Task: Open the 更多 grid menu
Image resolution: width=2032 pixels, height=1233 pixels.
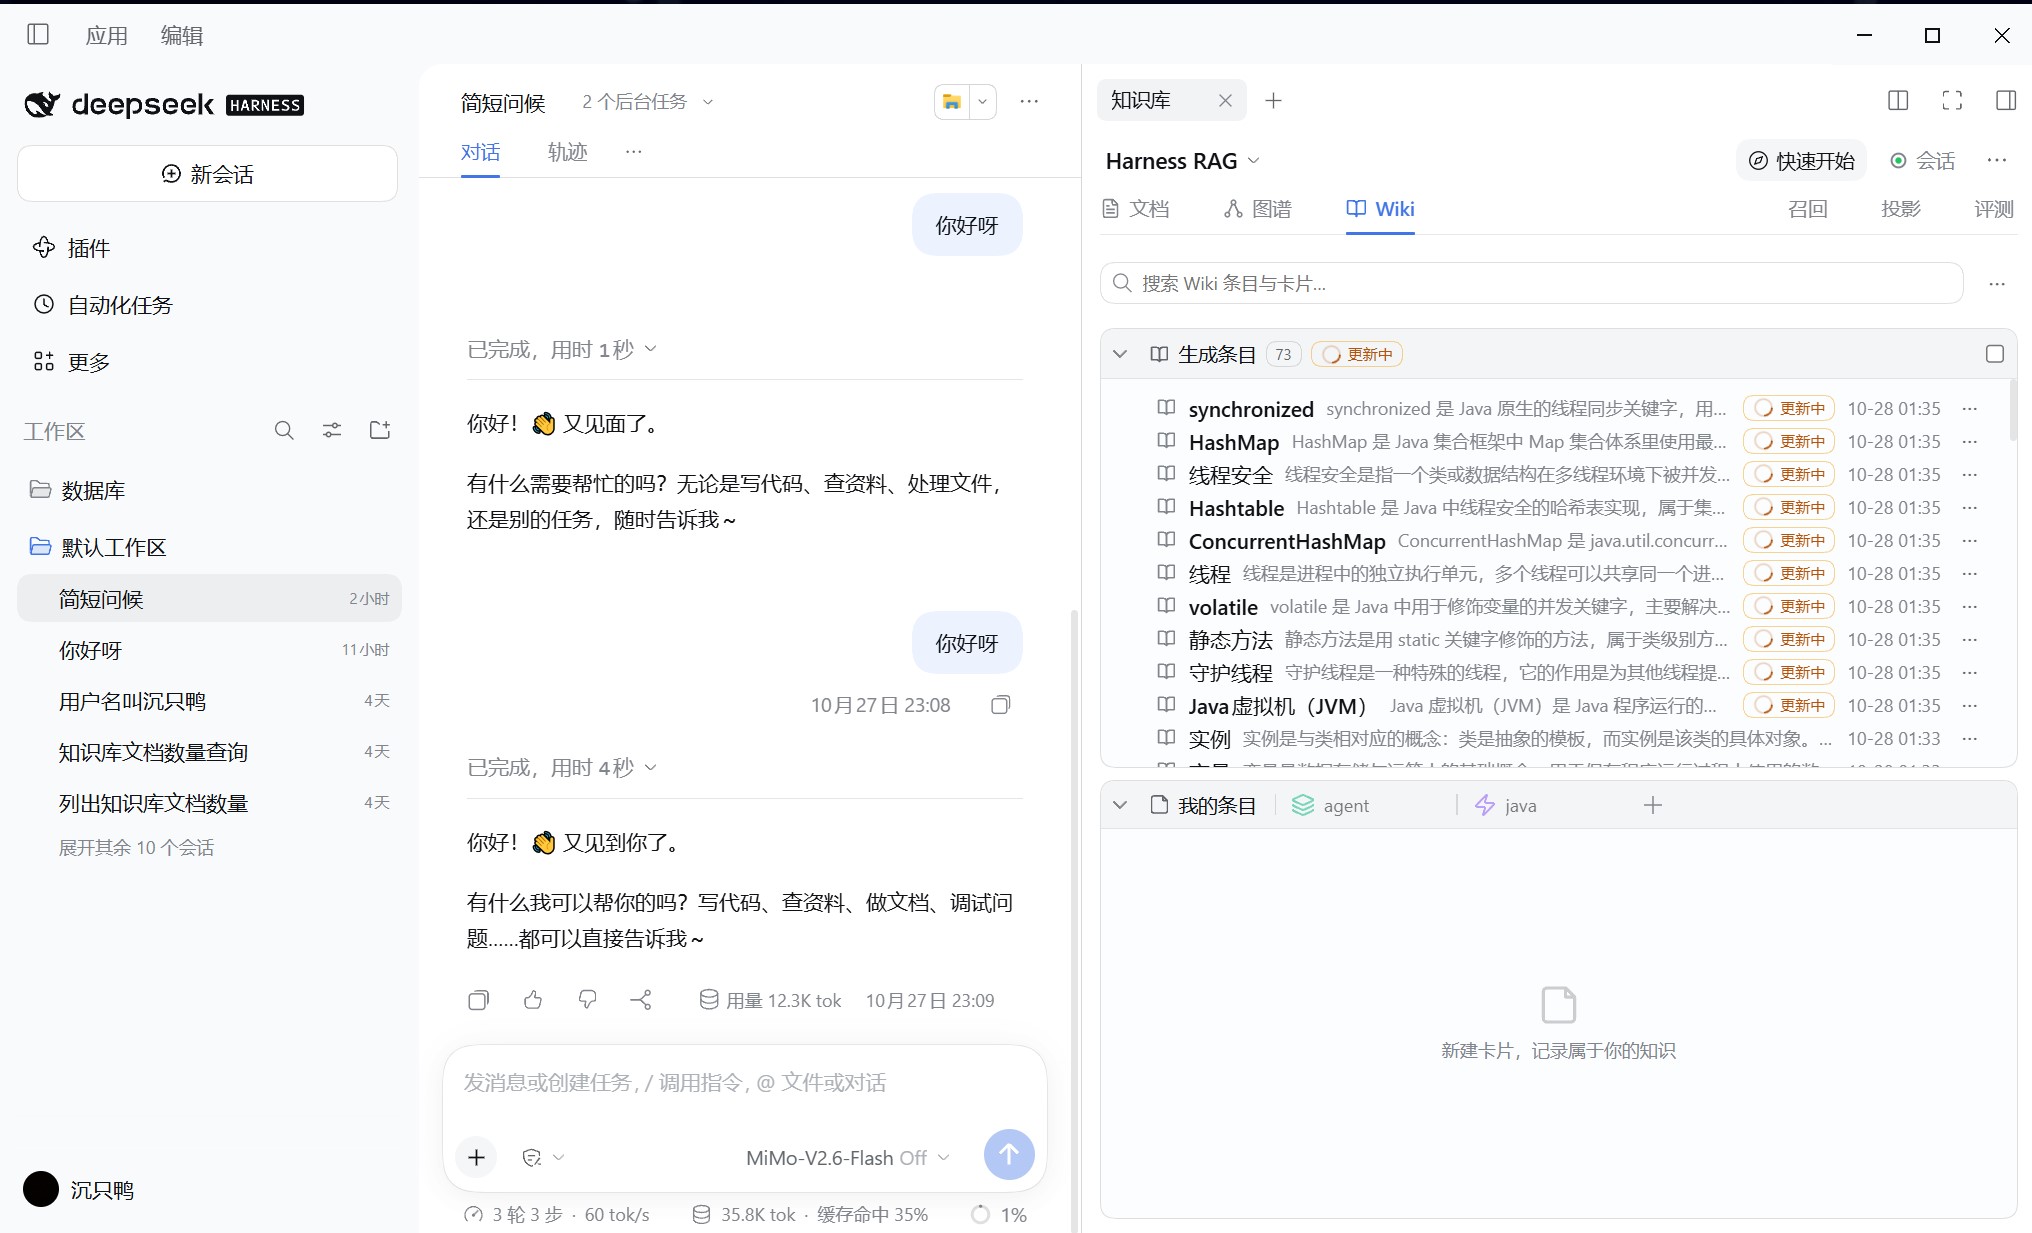Action: pyautogui.click(x=72, y=362)
